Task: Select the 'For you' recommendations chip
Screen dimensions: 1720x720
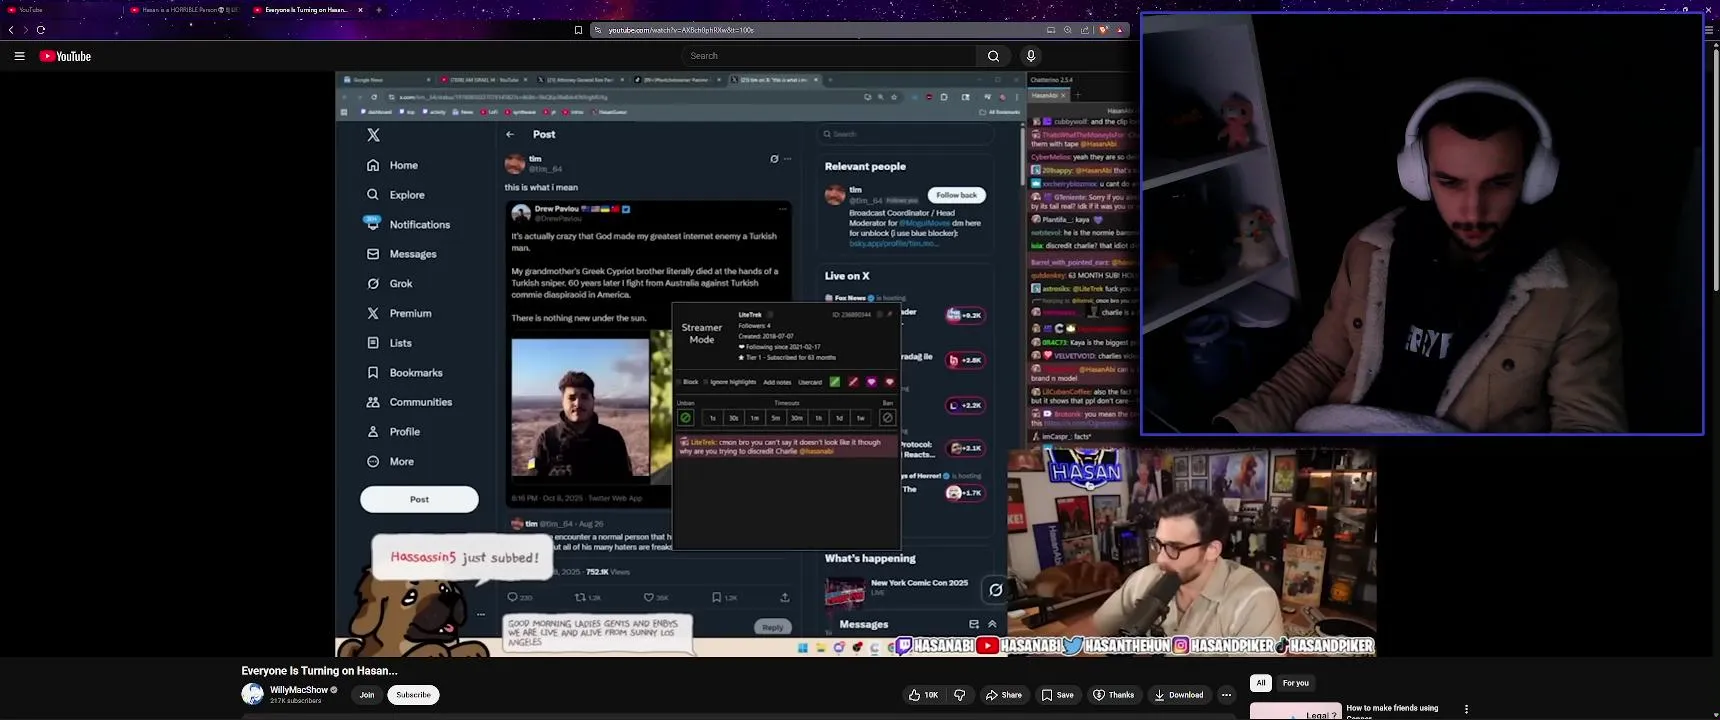Action: click(1296, 683)
